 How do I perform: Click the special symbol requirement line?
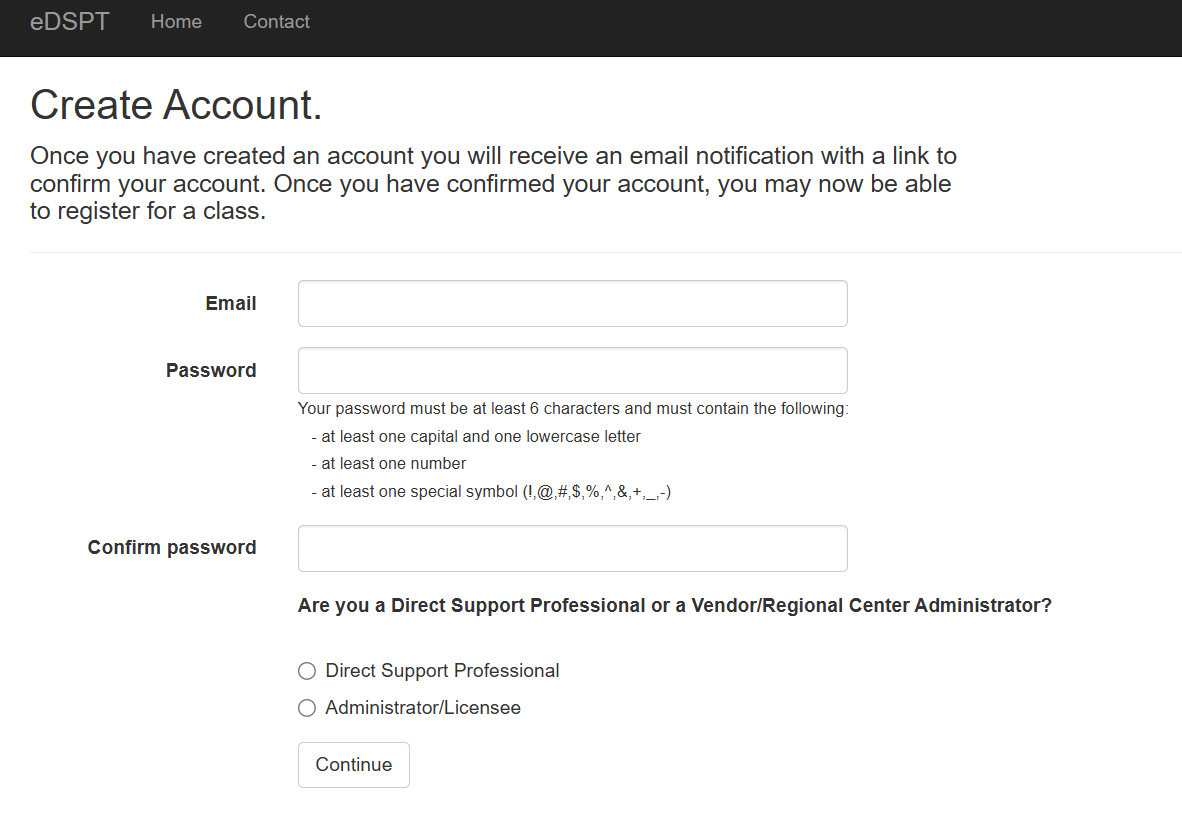coord(491,492)
